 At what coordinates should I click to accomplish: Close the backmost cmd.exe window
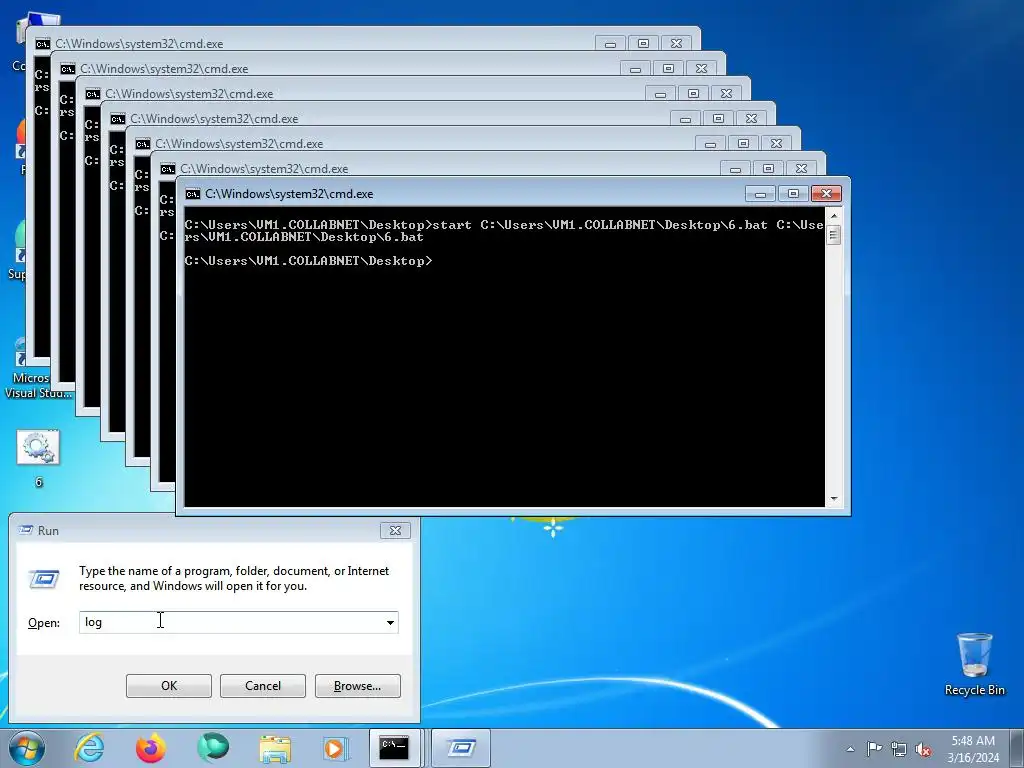pyautogui.click(x=677, y=44)
